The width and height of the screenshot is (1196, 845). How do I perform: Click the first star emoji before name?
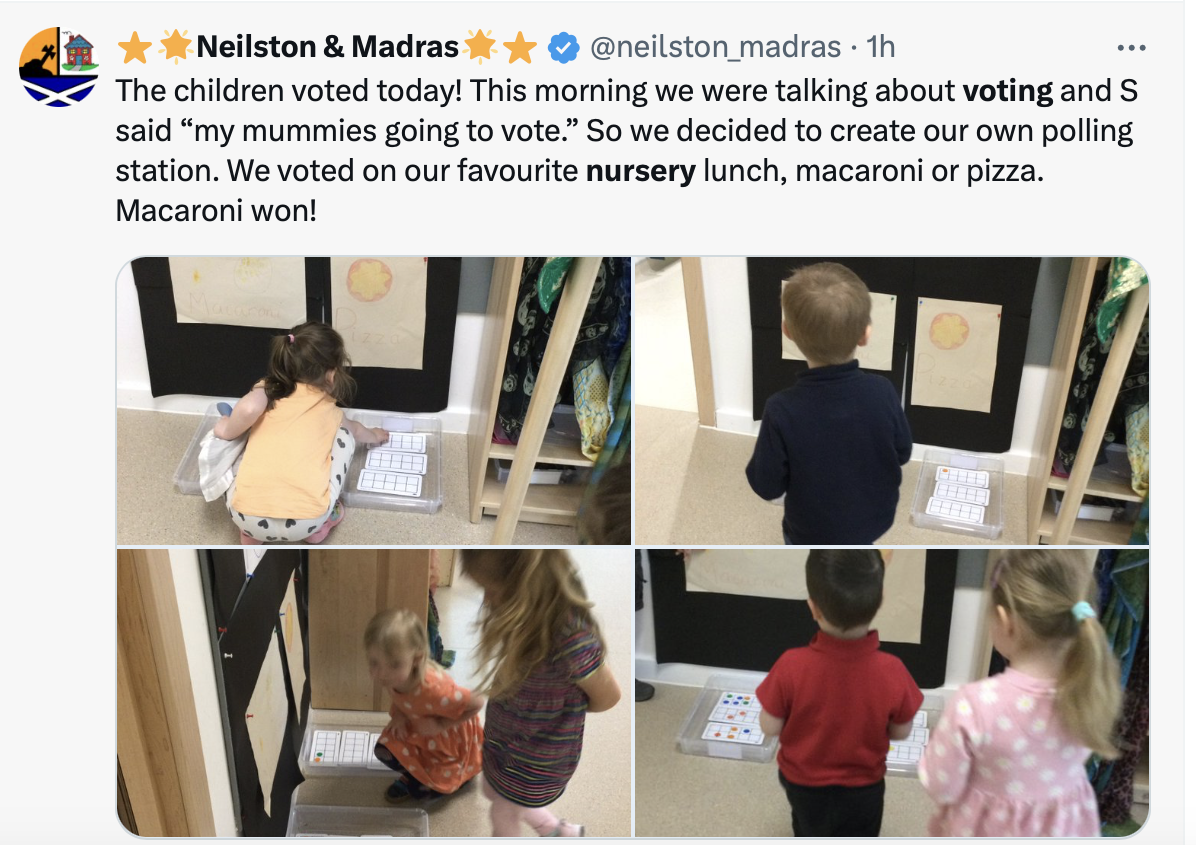pos(135,47)
